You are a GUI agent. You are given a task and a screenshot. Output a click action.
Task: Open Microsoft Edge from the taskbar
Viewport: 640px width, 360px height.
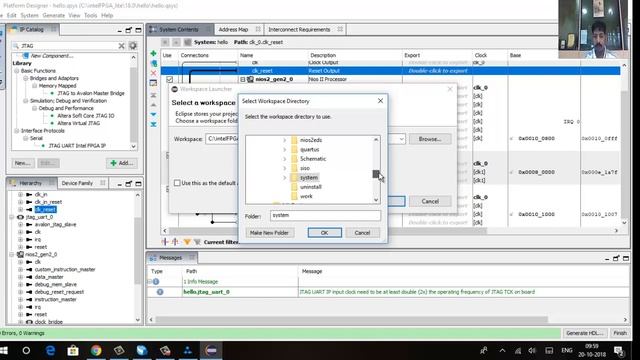click(50, 350)
